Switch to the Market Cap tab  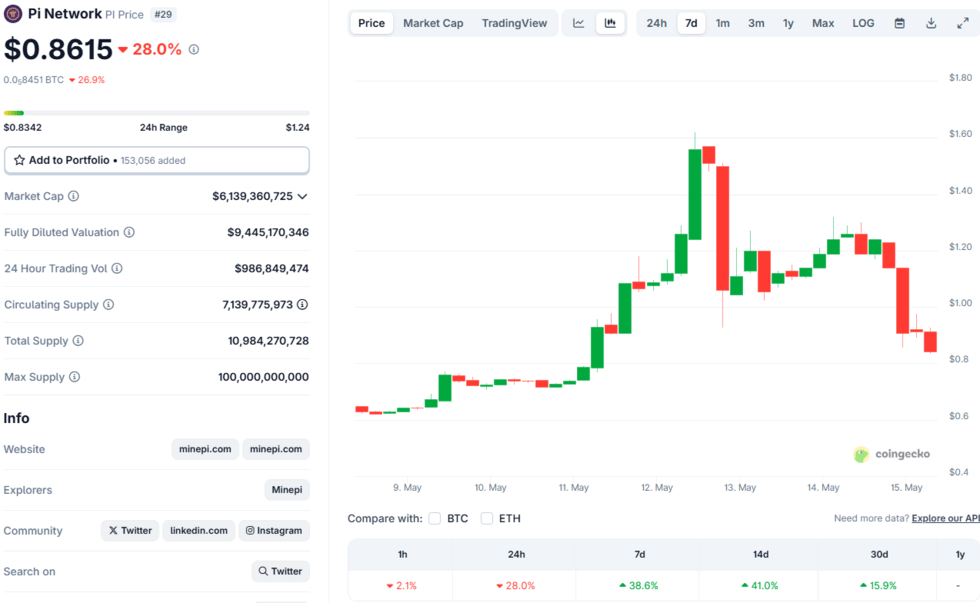[433, 22]
